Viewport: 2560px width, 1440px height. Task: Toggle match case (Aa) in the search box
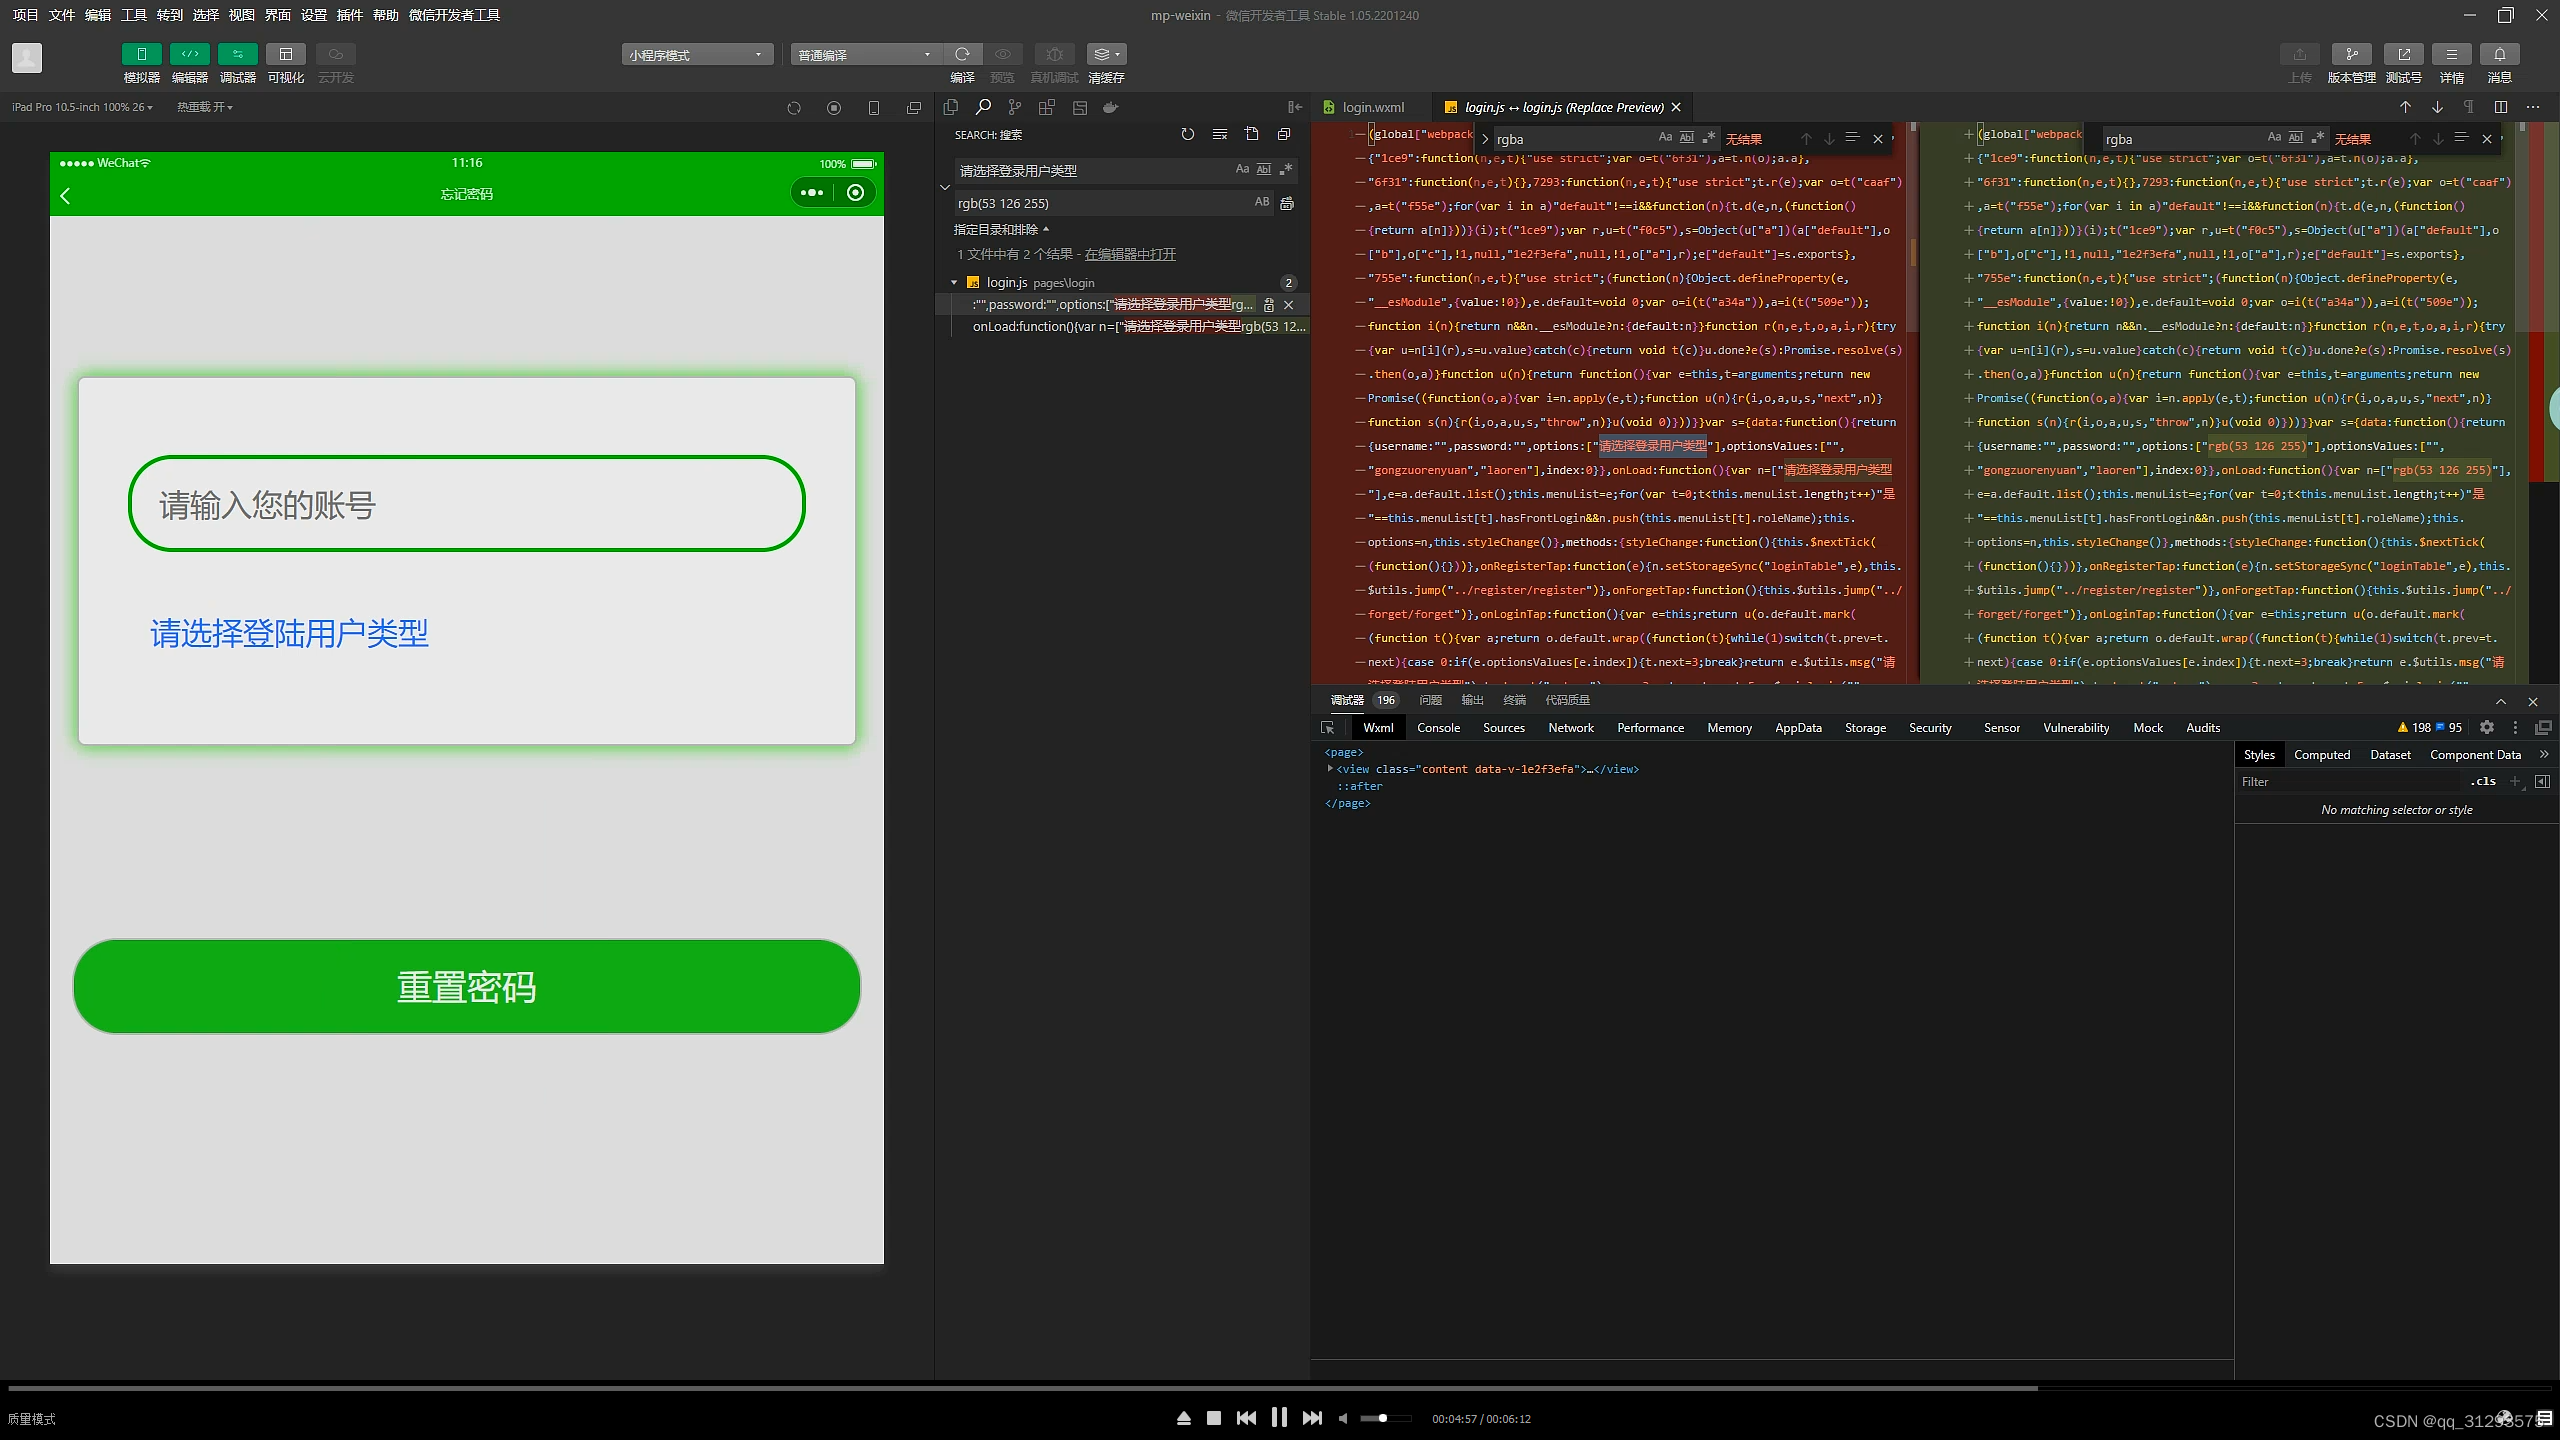1242,170
